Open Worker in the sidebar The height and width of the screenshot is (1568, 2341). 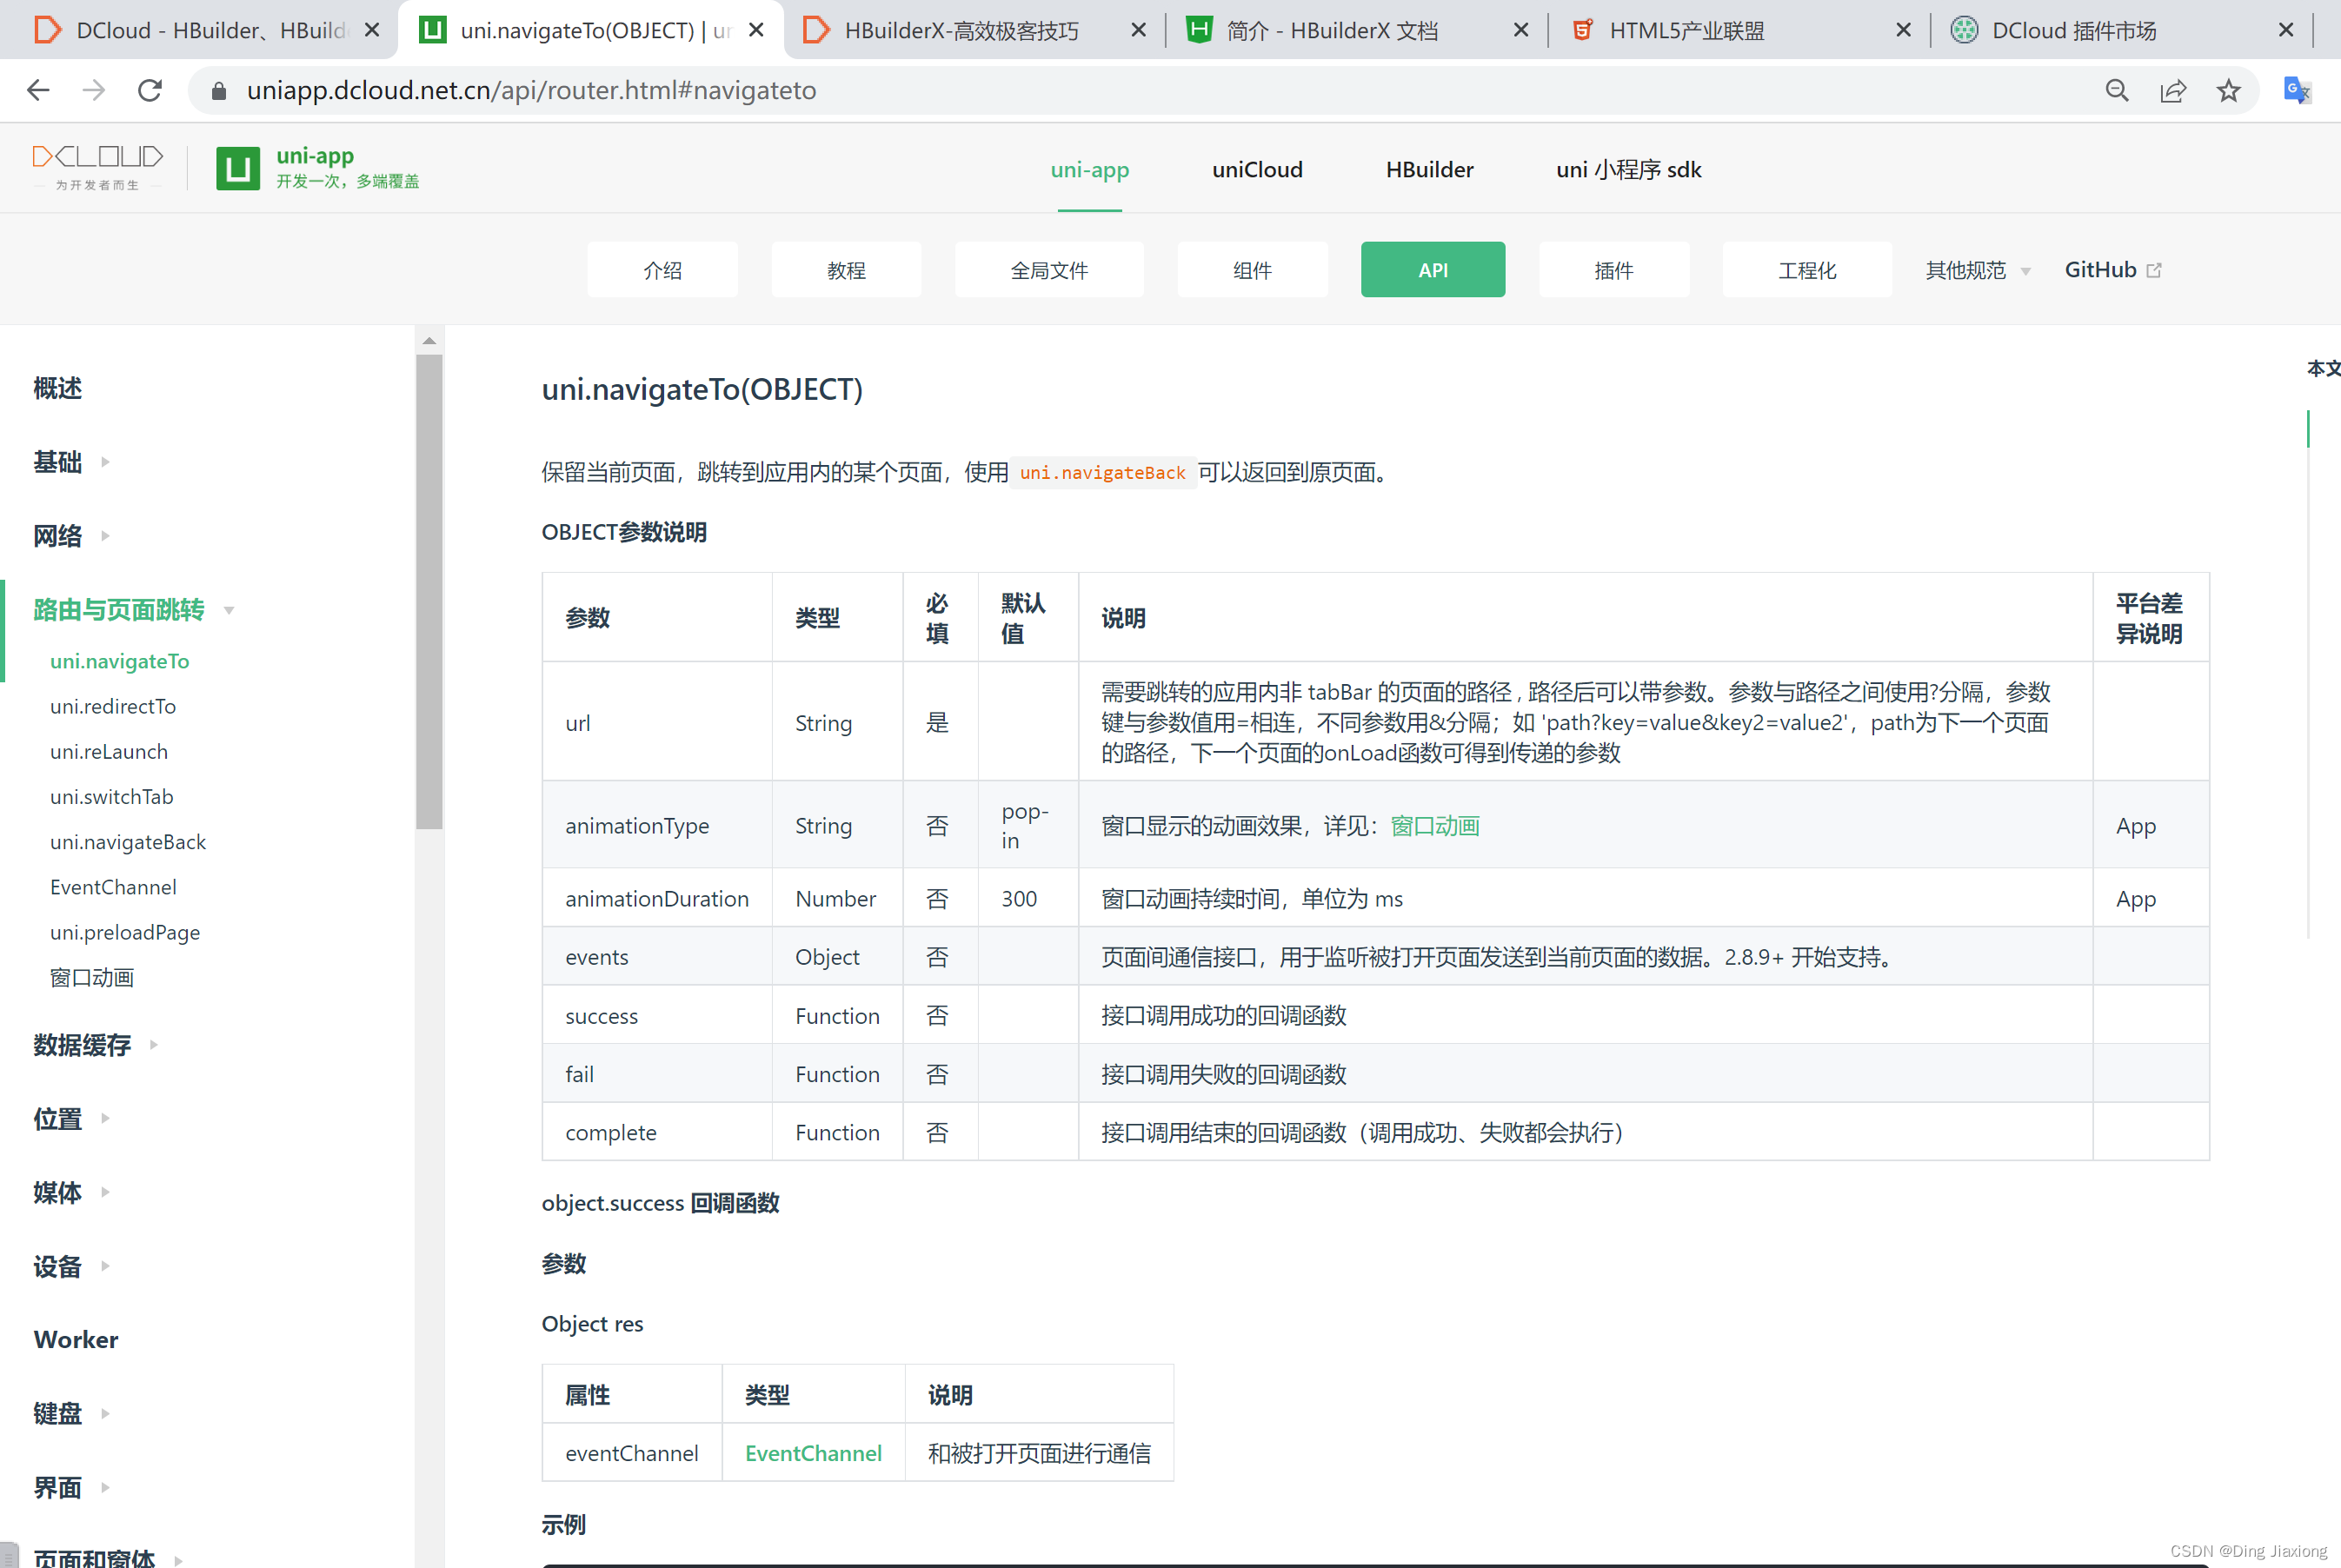[76, 1340]
